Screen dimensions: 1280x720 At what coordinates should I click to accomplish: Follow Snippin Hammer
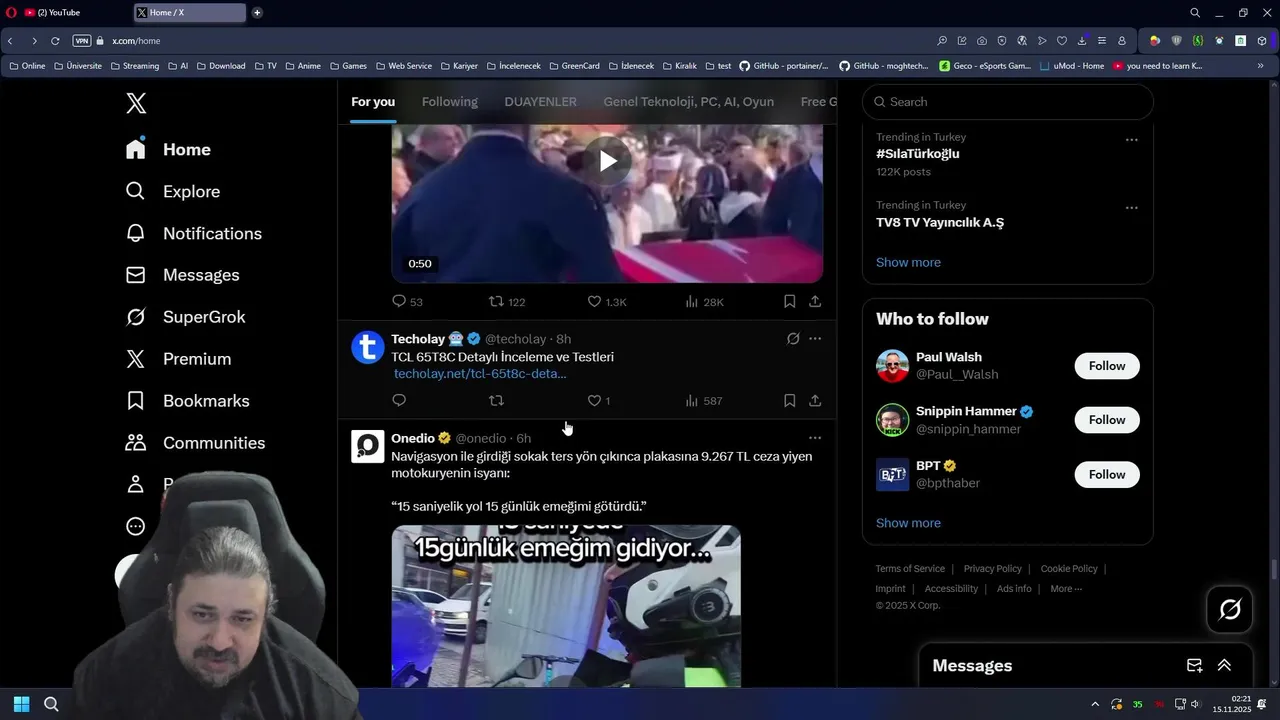point(1107,420)
